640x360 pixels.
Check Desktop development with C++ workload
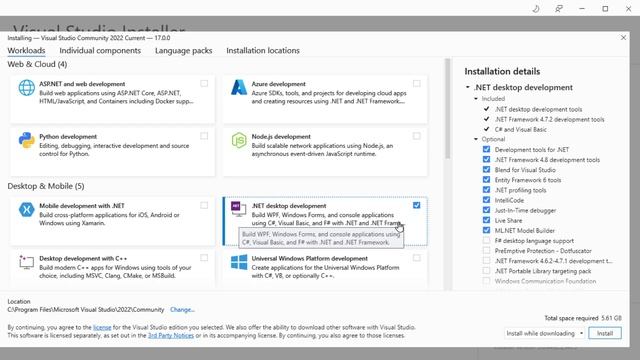tap(204, 258)
